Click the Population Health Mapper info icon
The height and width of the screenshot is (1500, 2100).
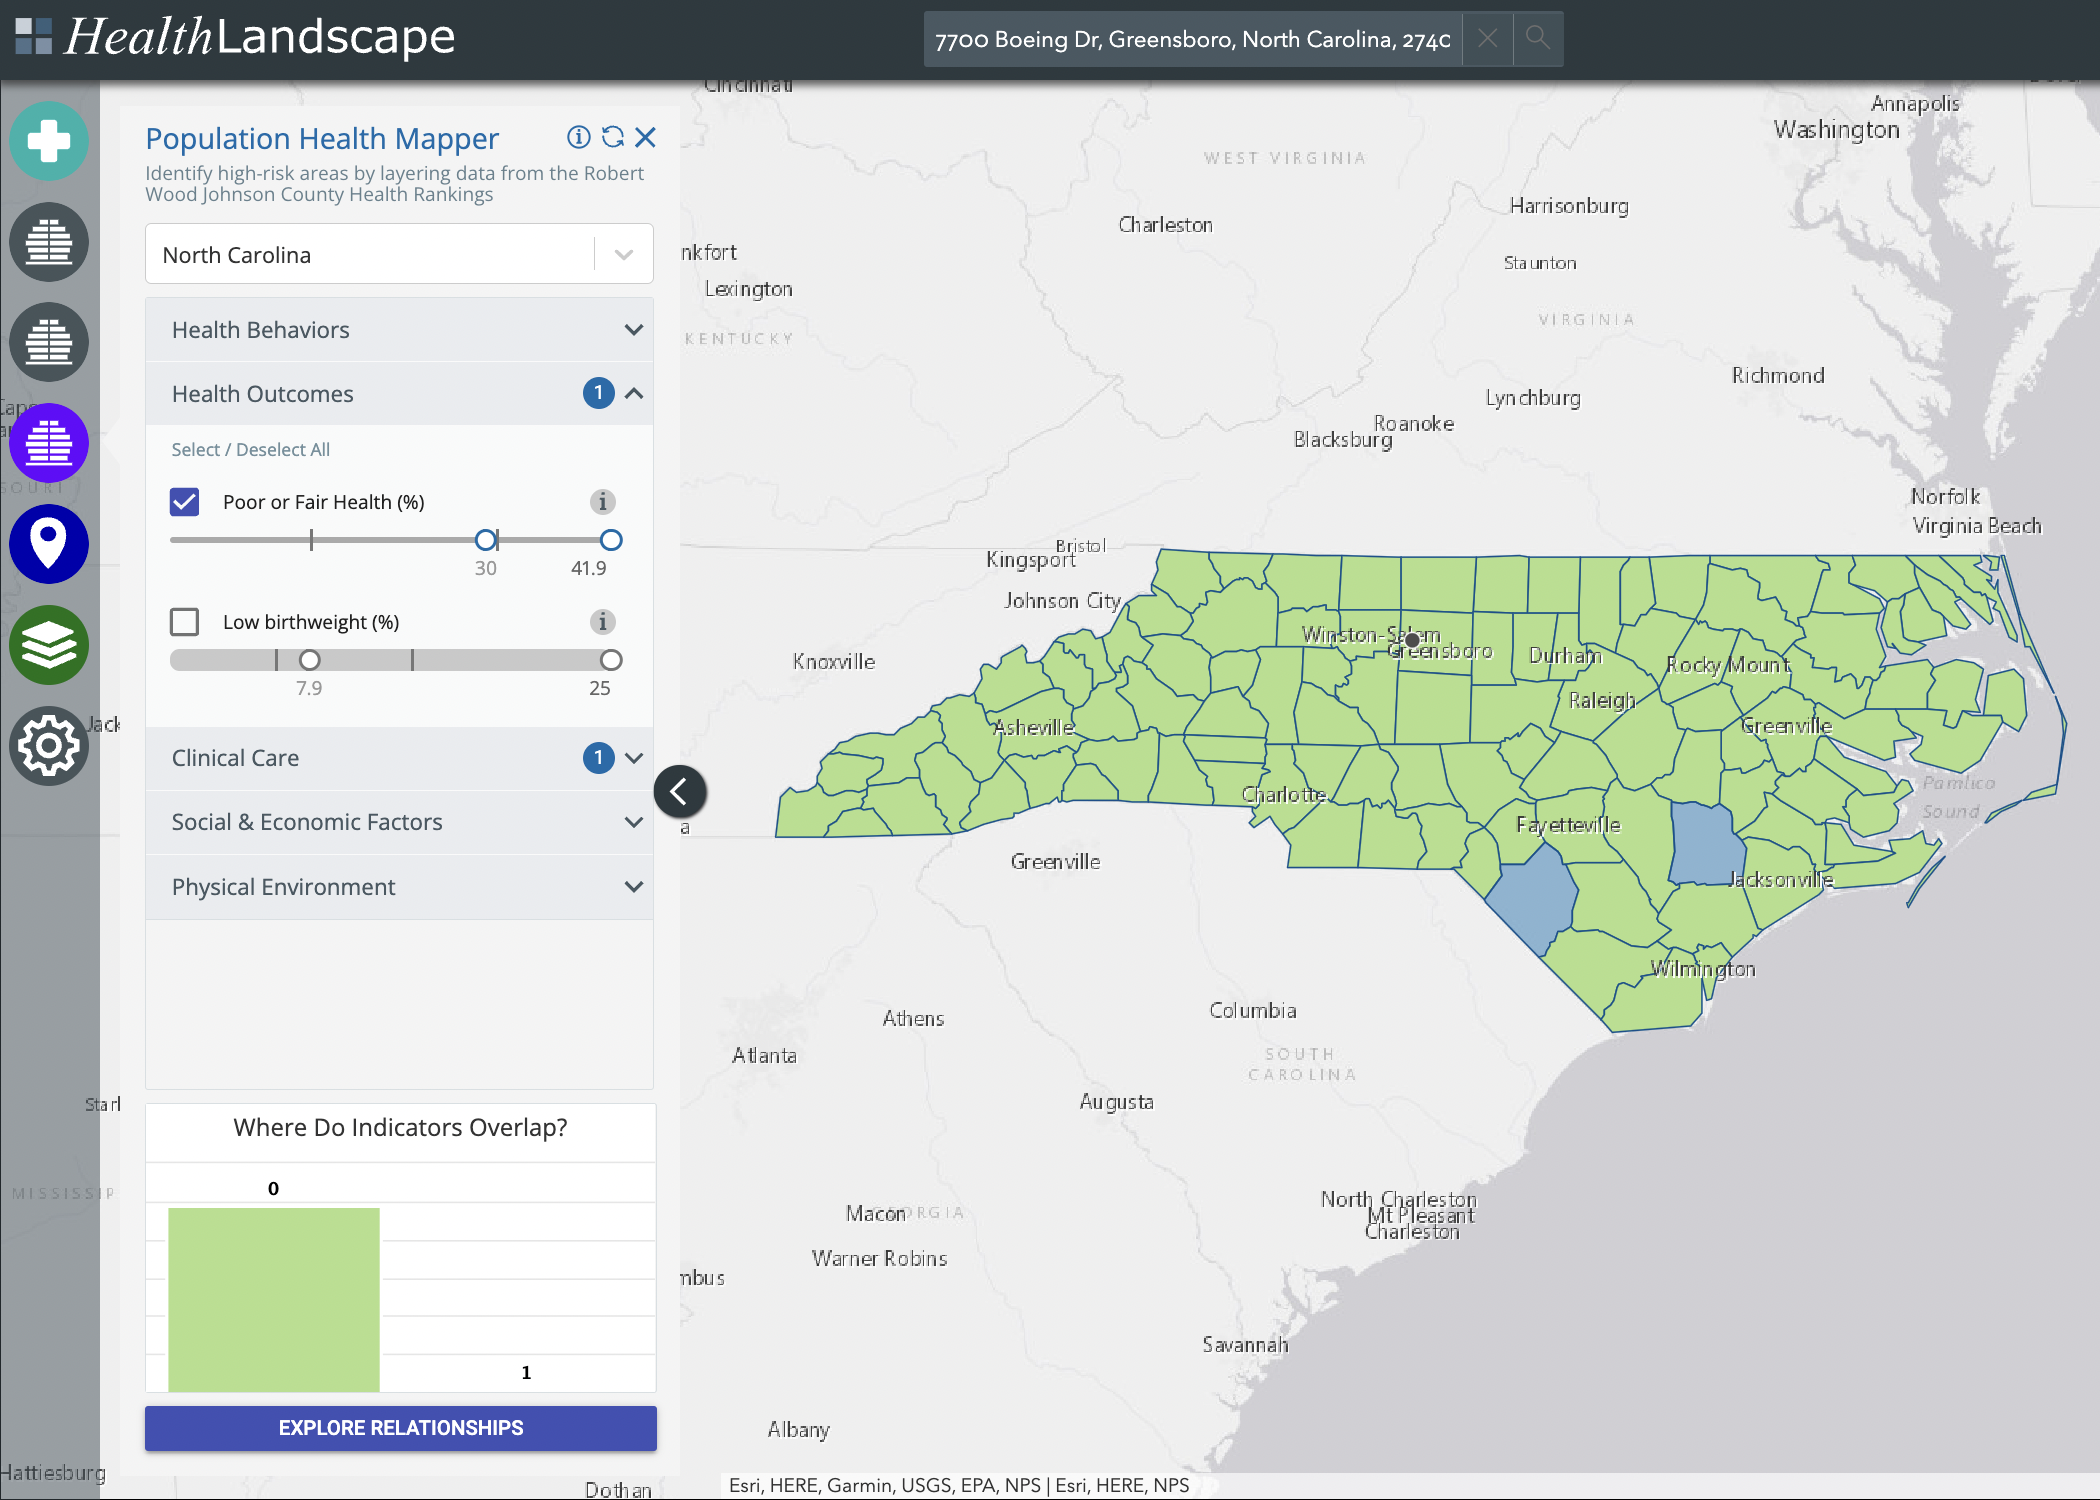pos(578,137)
